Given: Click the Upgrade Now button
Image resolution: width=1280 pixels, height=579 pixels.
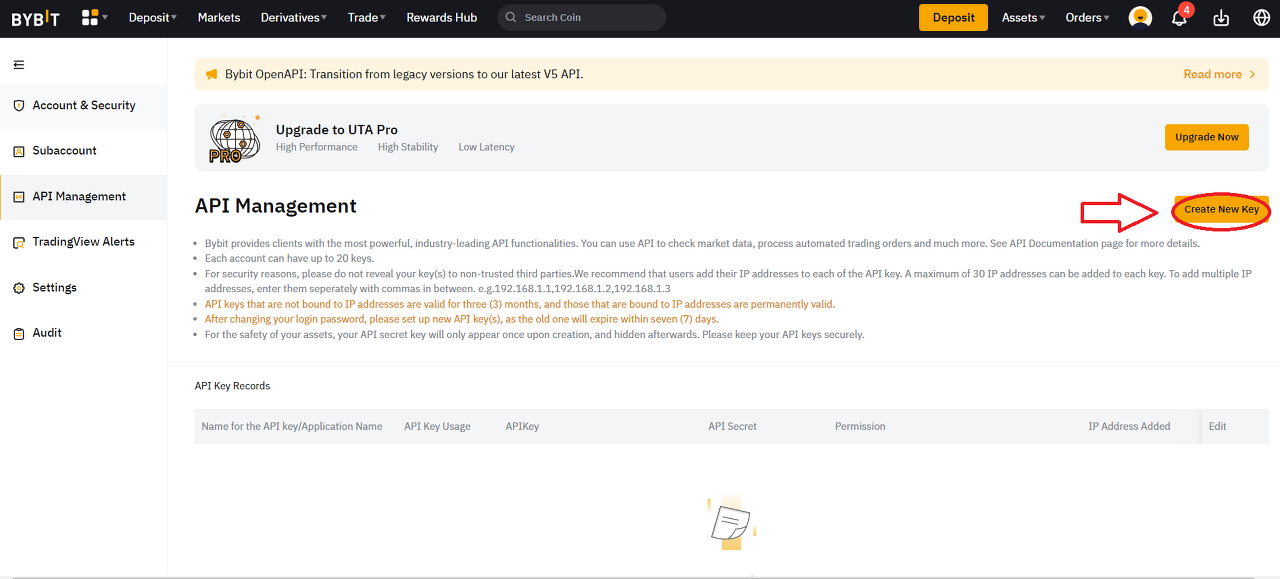Looking at the screenshot, I should [x=1207, y=137].
